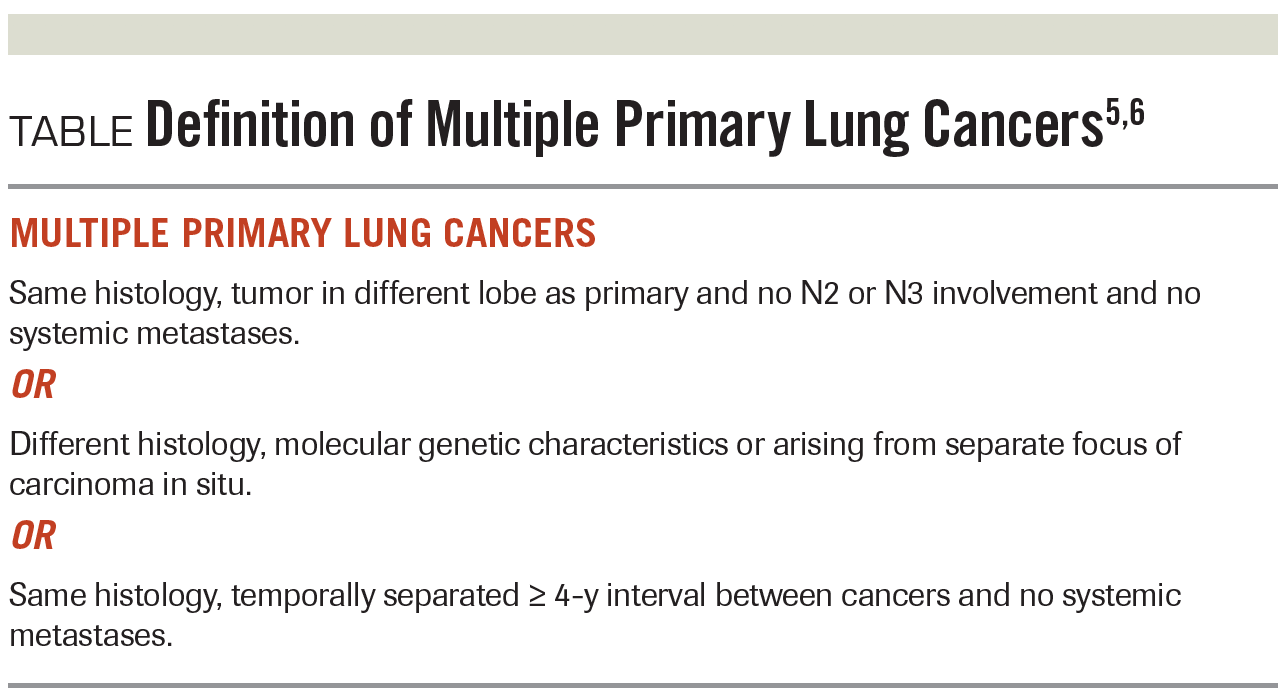
Task: Click the bottom border line of the table
Action: click(643, 686)
